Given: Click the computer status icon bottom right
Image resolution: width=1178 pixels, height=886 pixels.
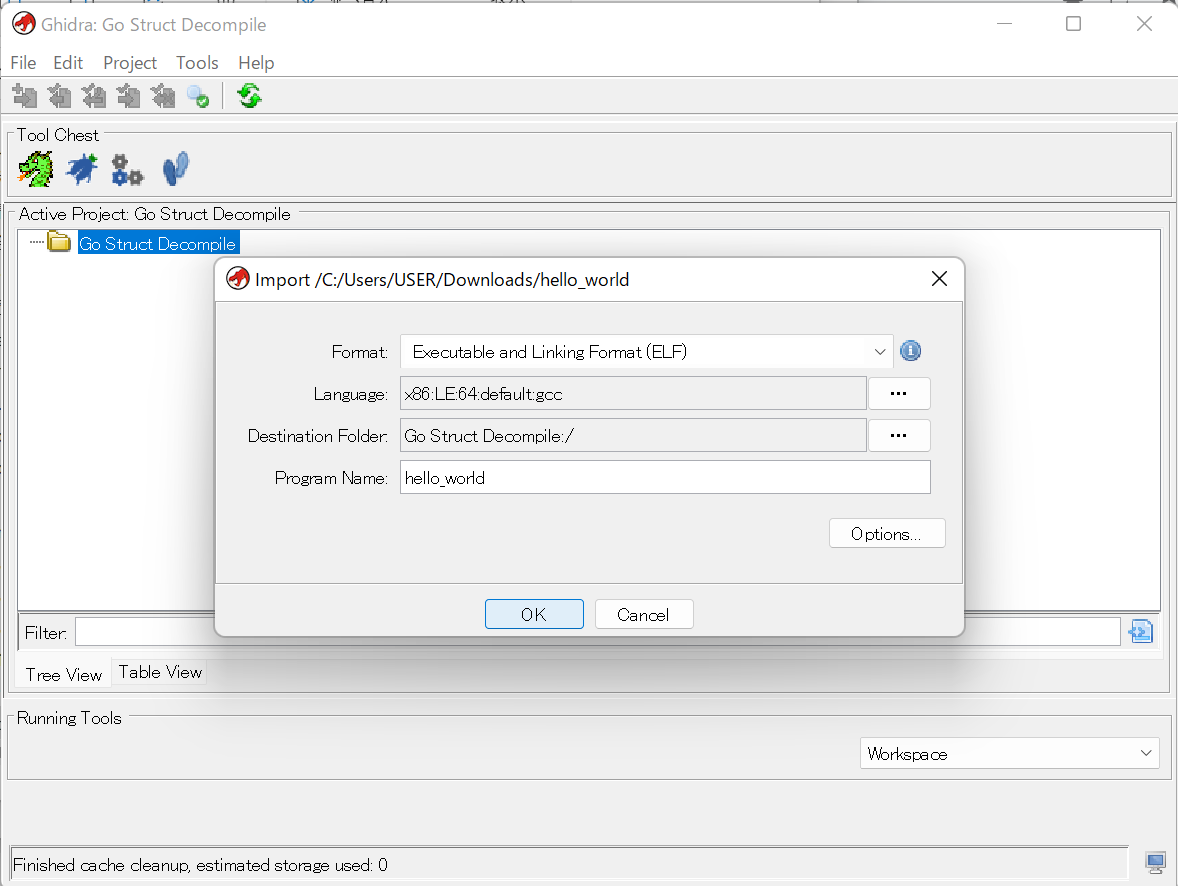Looking at the screenshot, I should [1155, 862].
